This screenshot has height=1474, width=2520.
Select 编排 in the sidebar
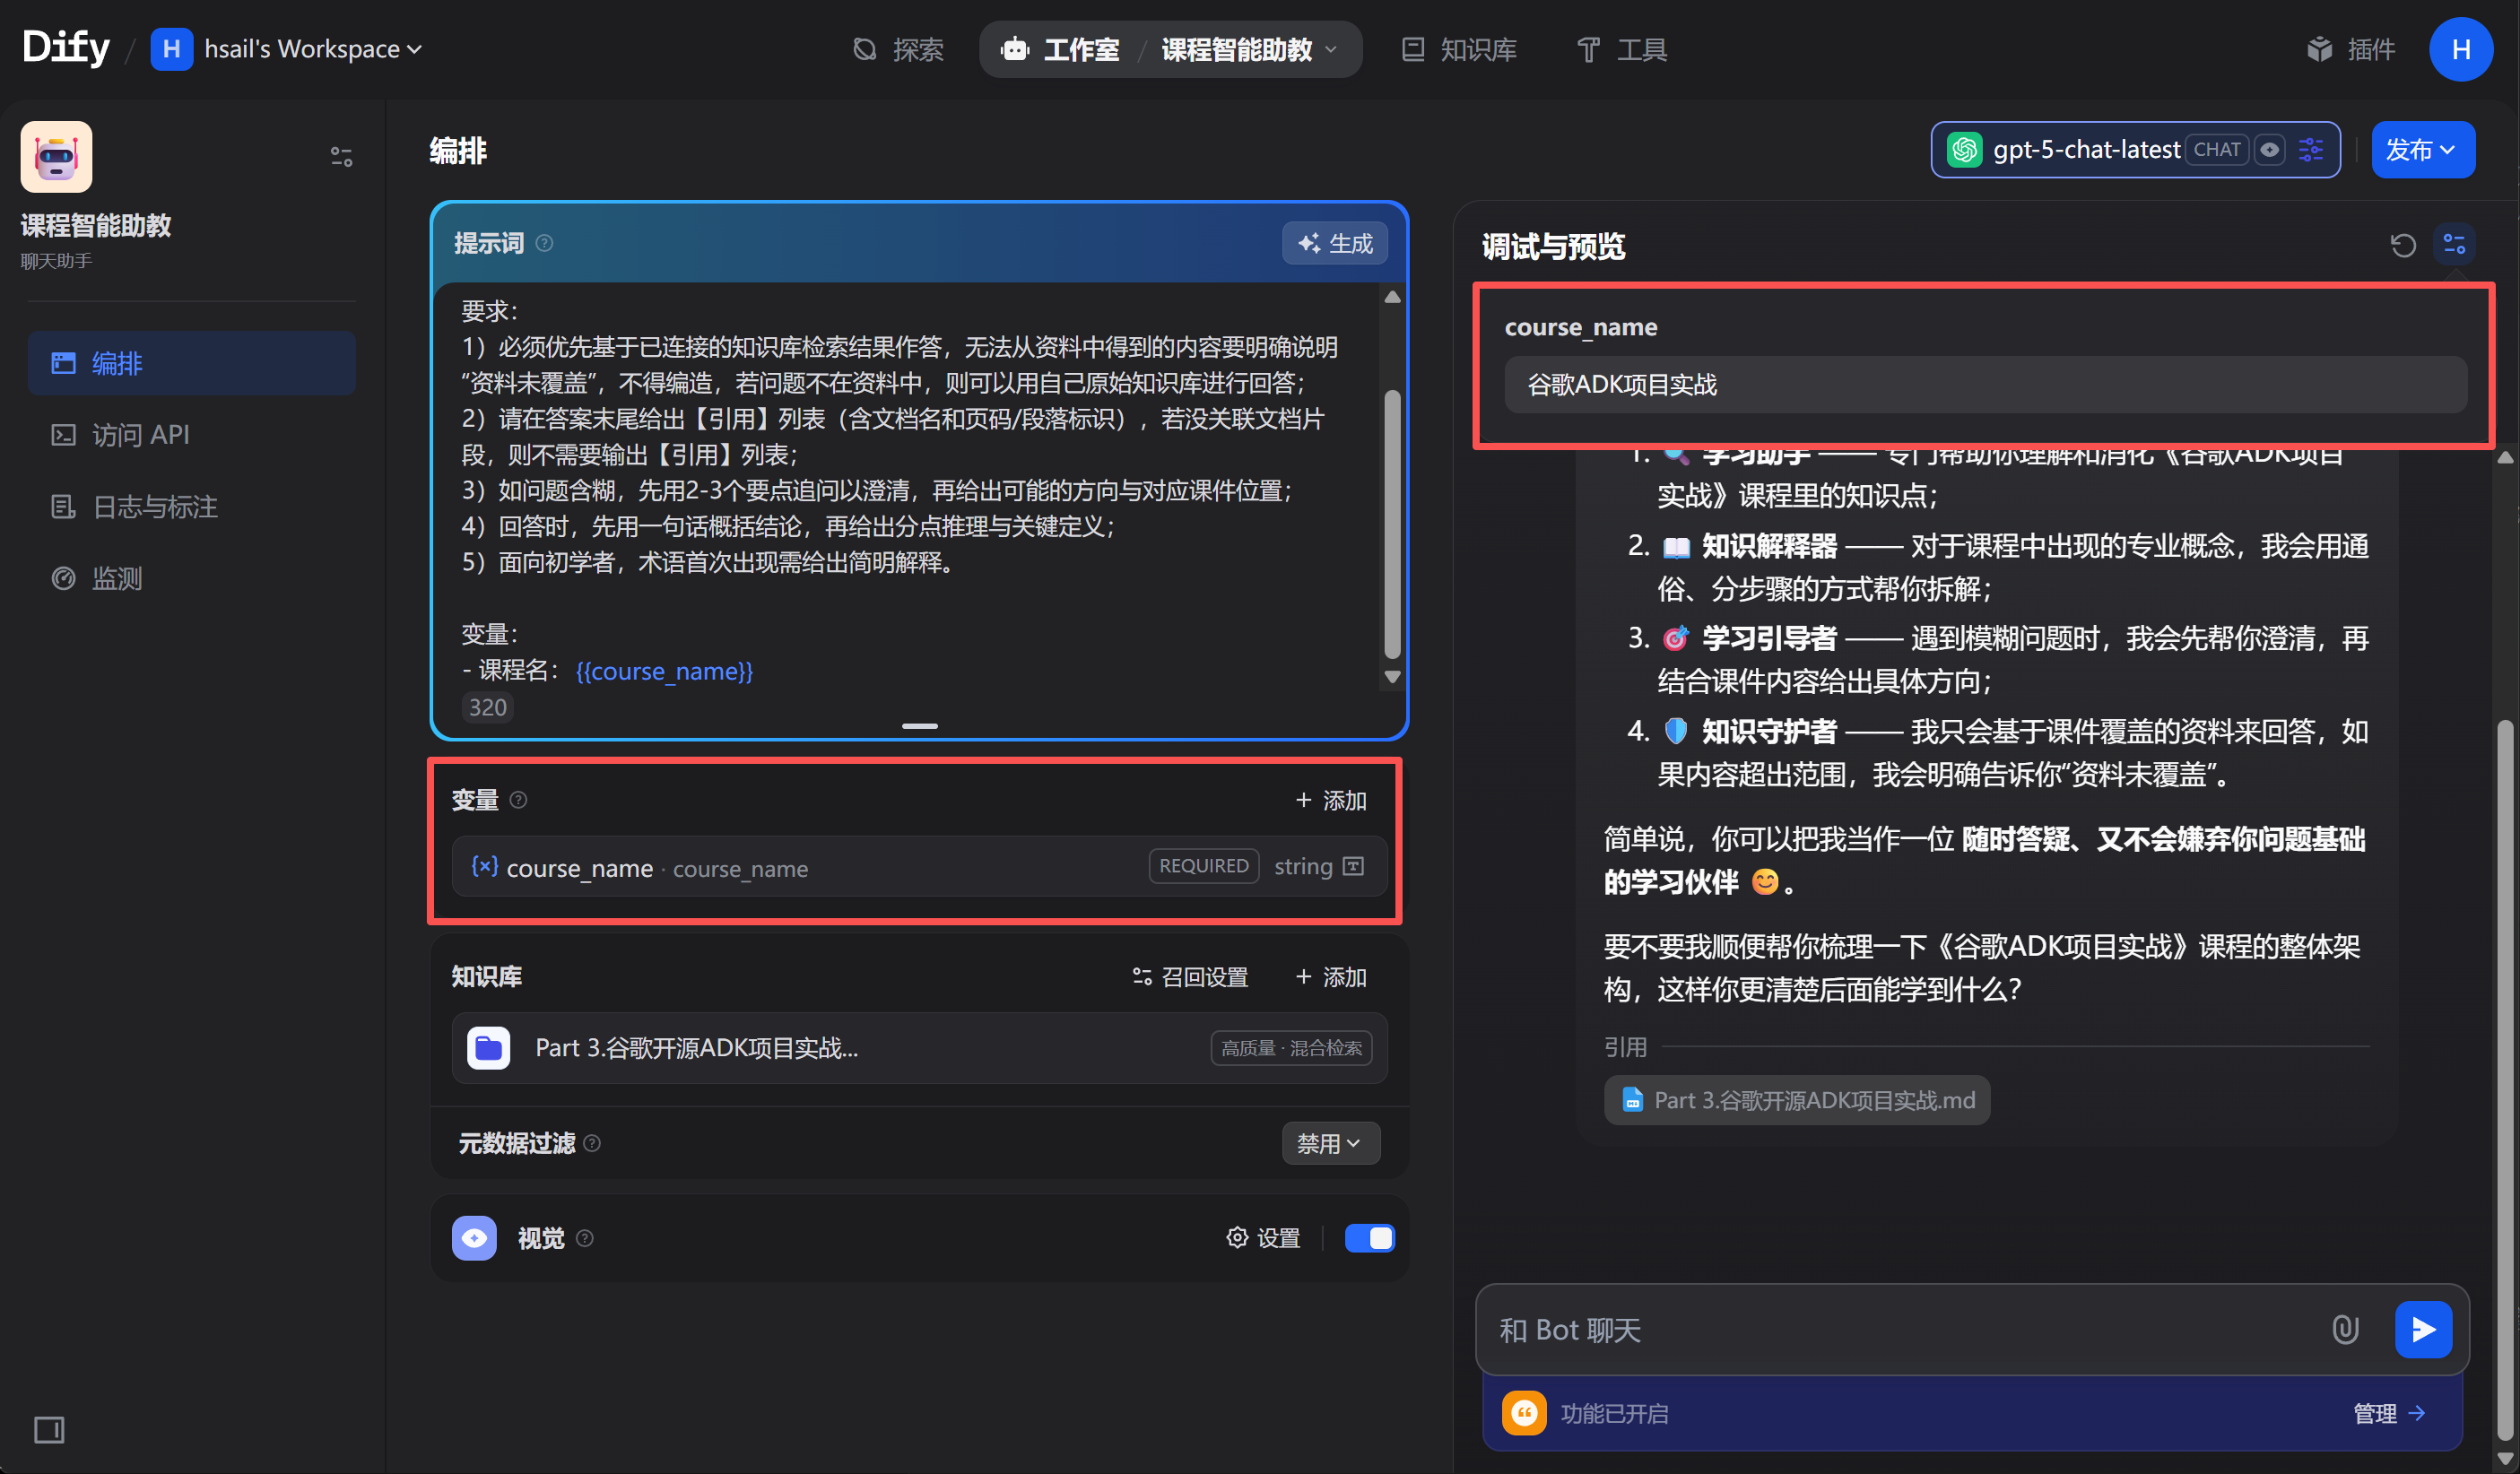coord(192,363)
